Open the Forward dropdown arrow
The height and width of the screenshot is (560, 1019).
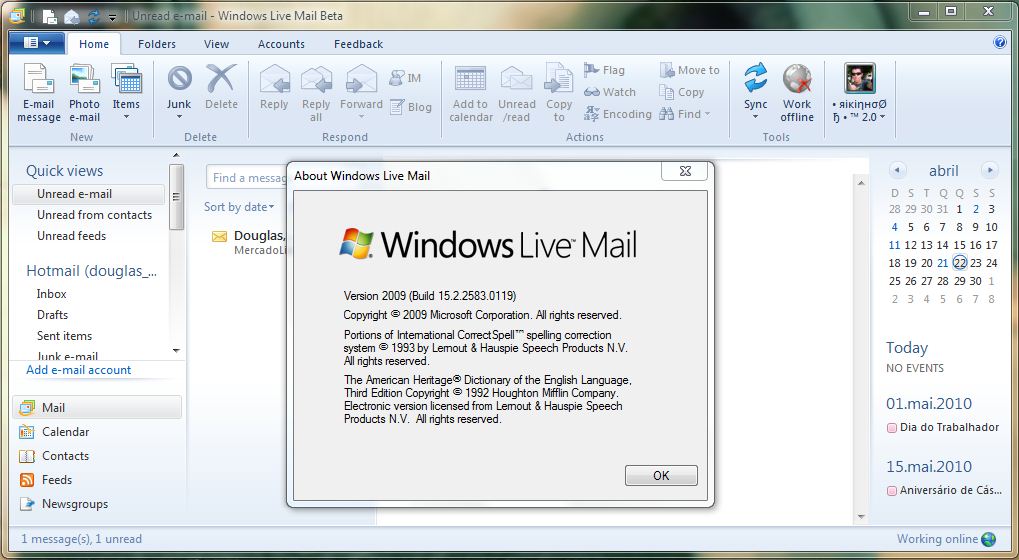[361, 117]
